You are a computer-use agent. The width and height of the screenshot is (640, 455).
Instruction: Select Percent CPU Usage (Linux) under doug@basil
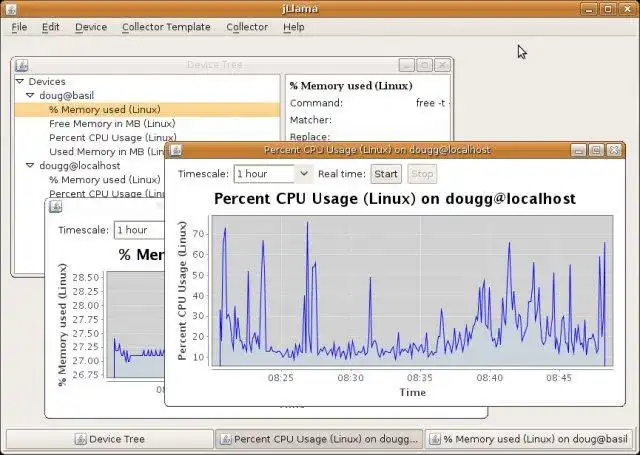(113, 138)
